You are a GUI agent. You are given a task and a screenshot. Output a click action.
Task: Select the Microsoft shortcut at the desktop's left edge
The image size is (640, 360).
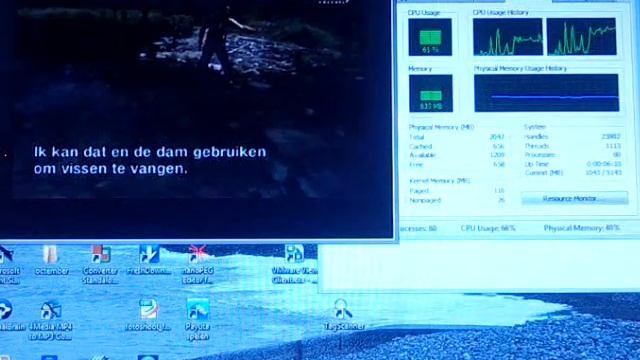click(x=8, y=264)
